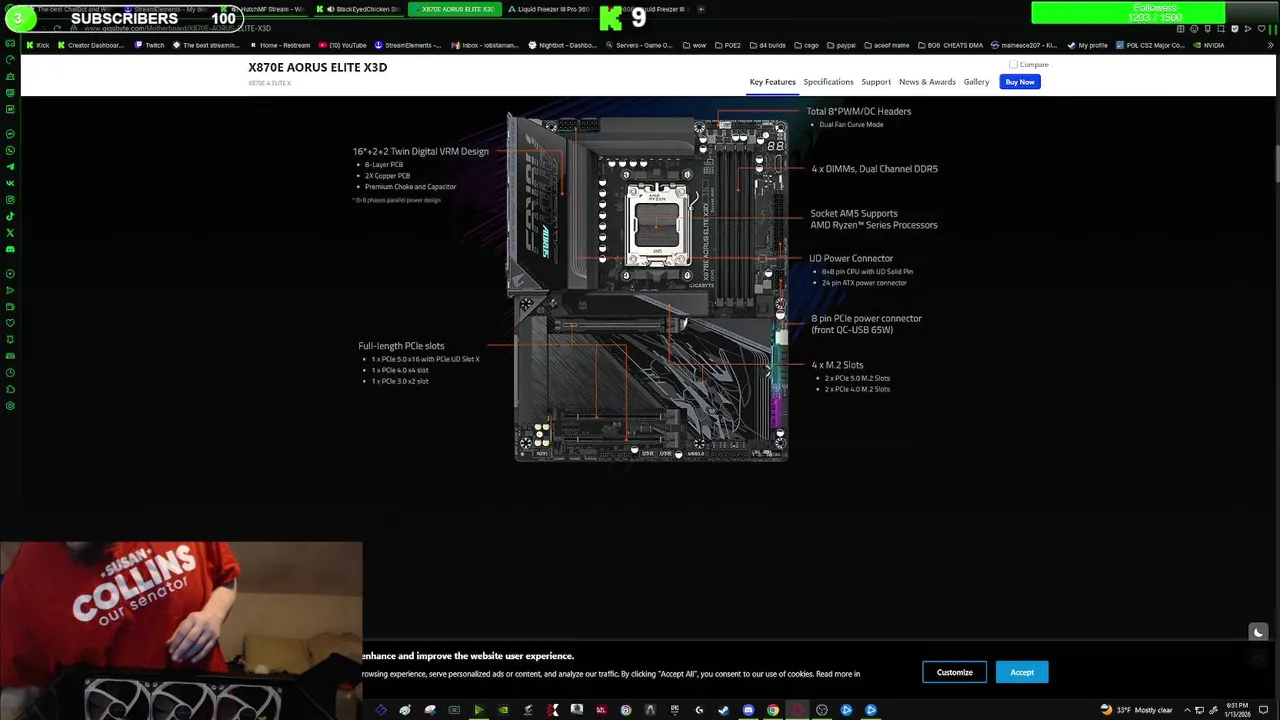Open new browser tab plus button
The height and width of the screenshot is (720, 1280).
point(701,9)
